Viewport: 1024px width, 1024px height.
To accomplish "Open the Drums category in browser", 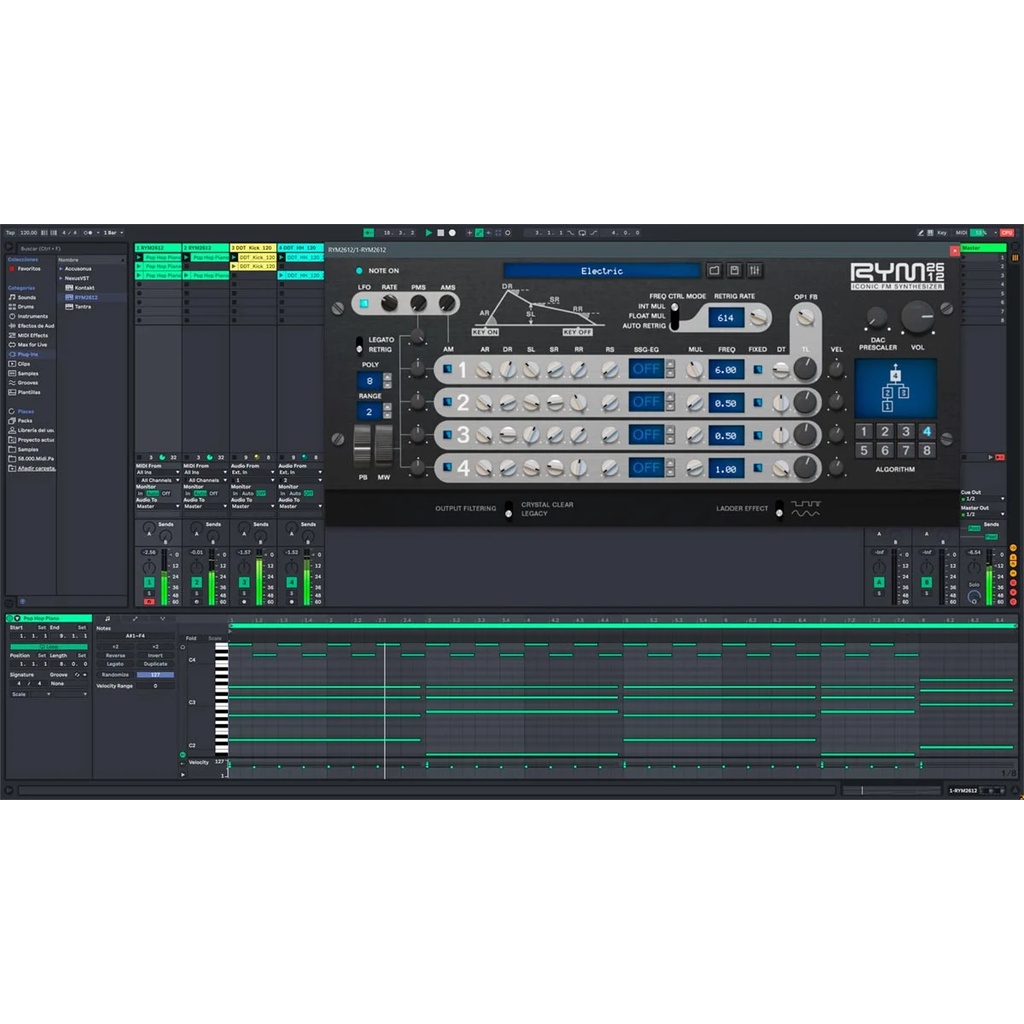I will (25, 306).
